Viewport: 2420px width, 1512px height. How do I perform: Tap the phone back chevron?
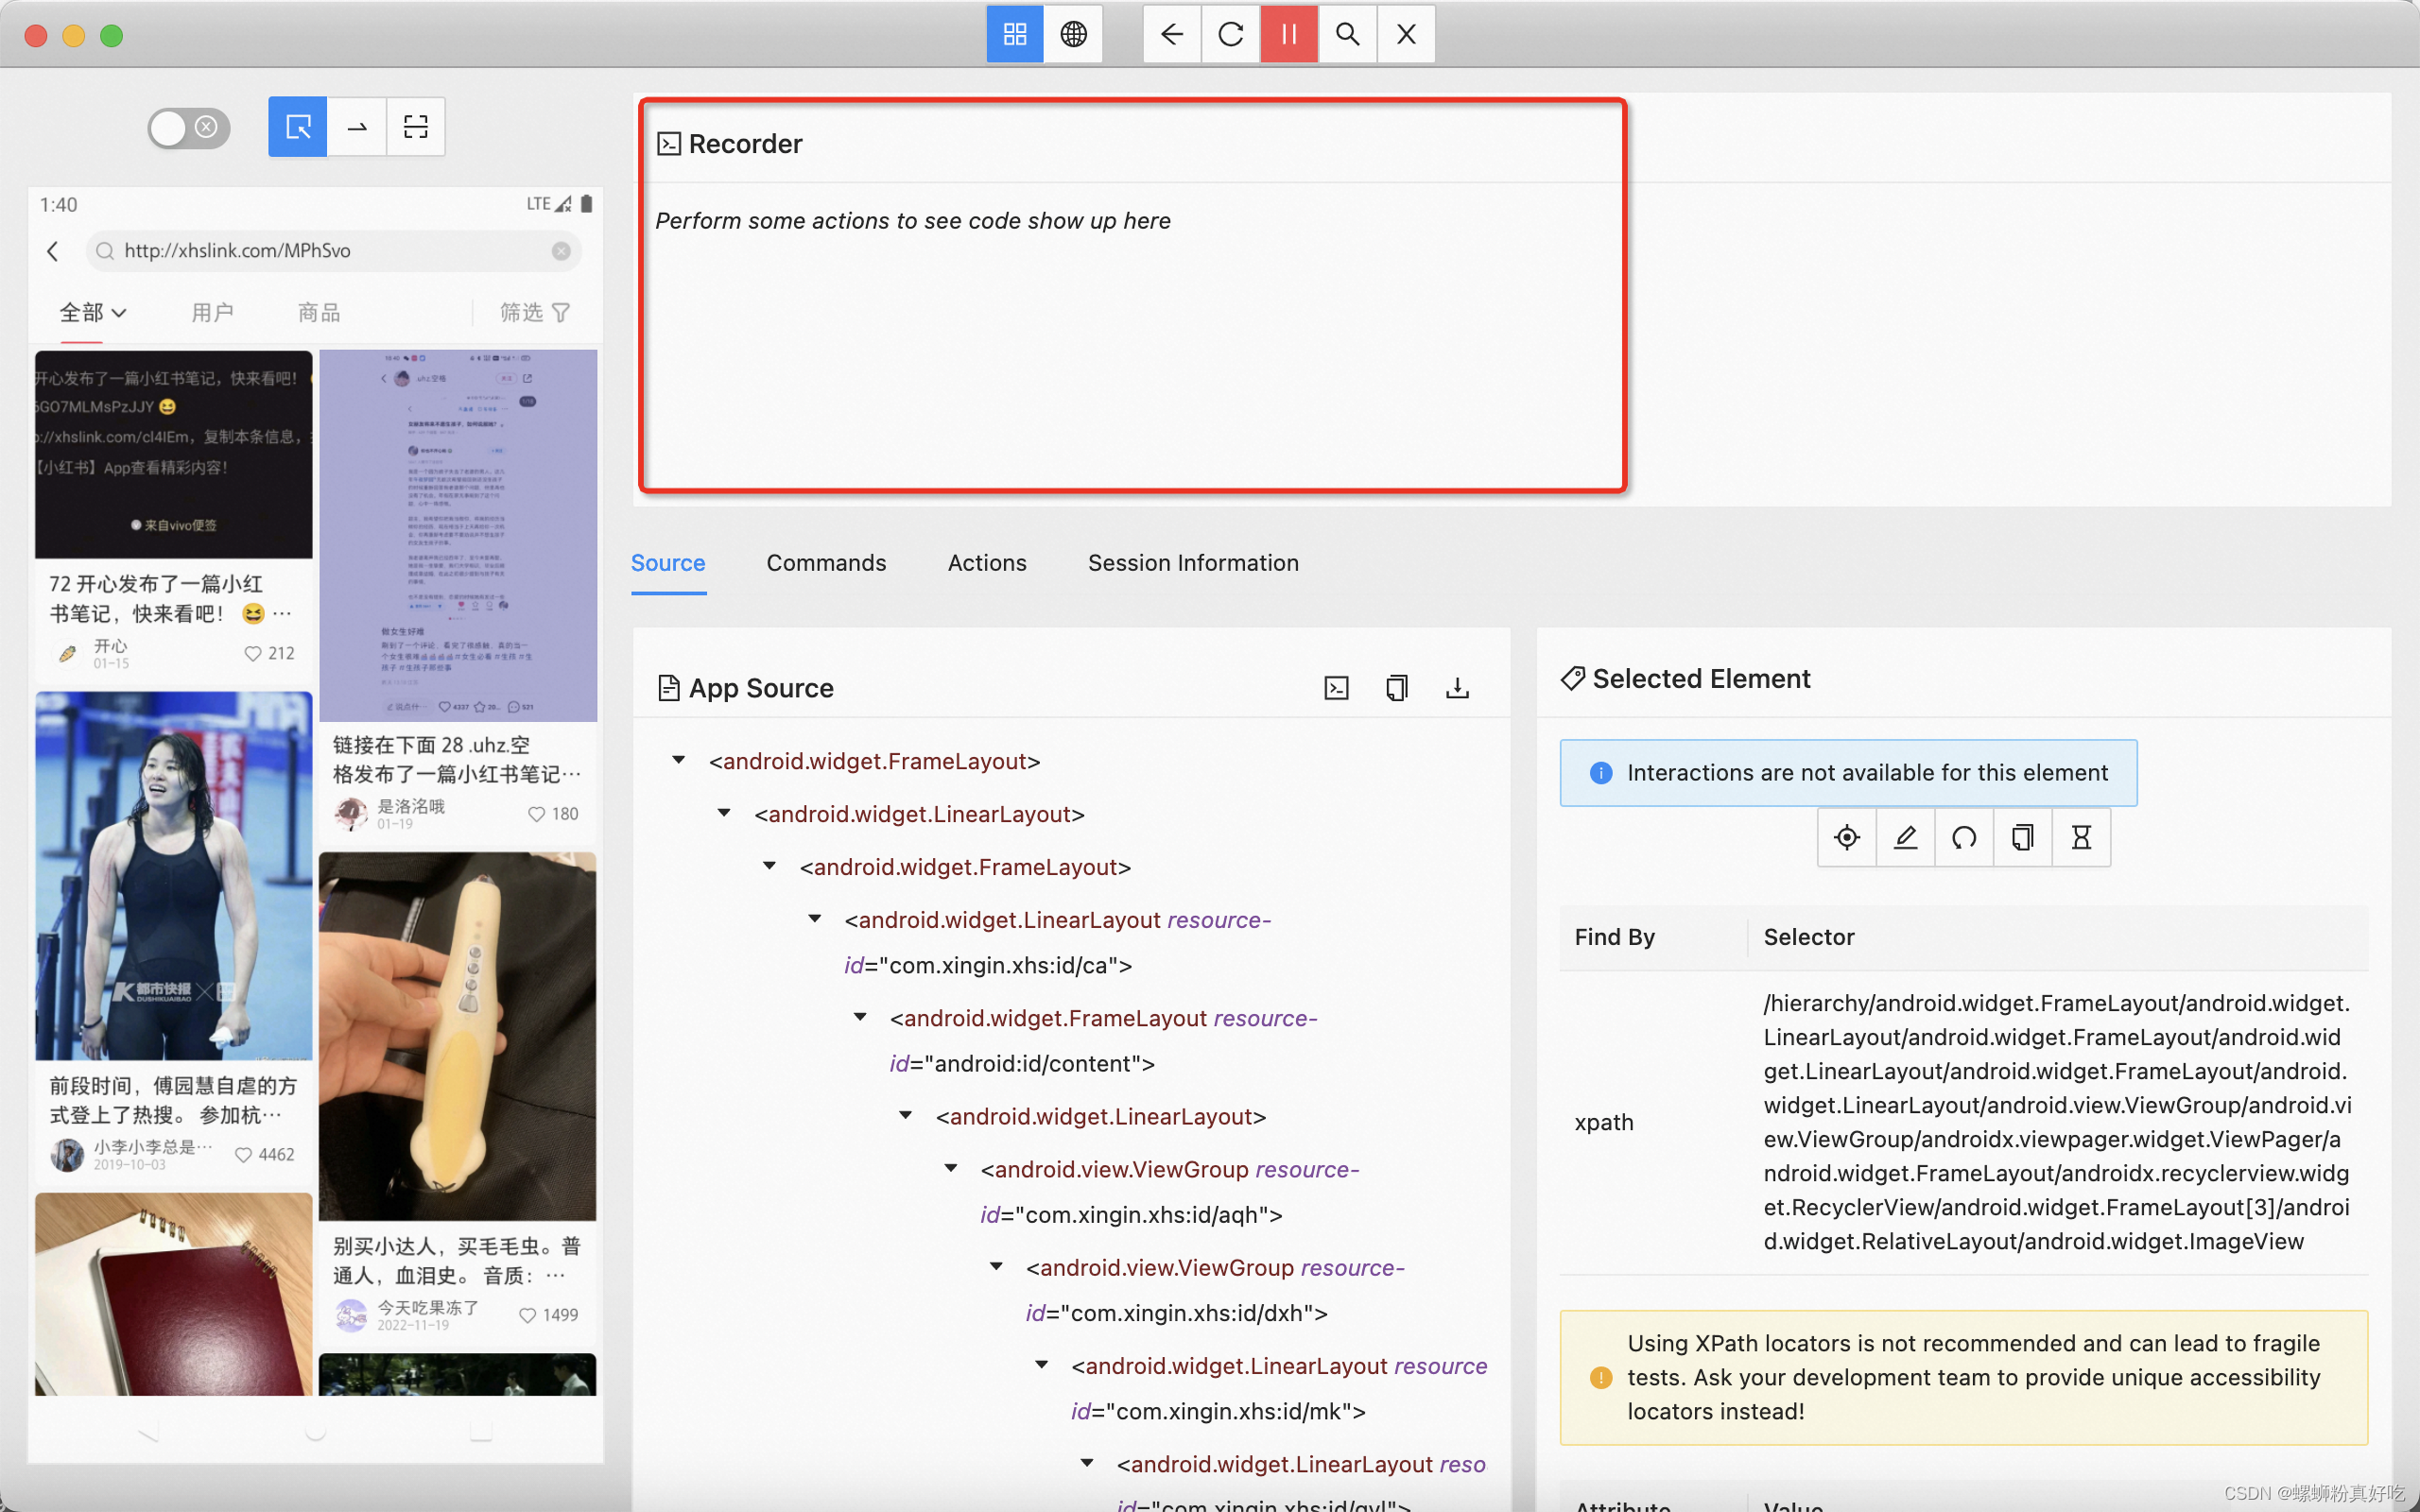tap(53, 250)
